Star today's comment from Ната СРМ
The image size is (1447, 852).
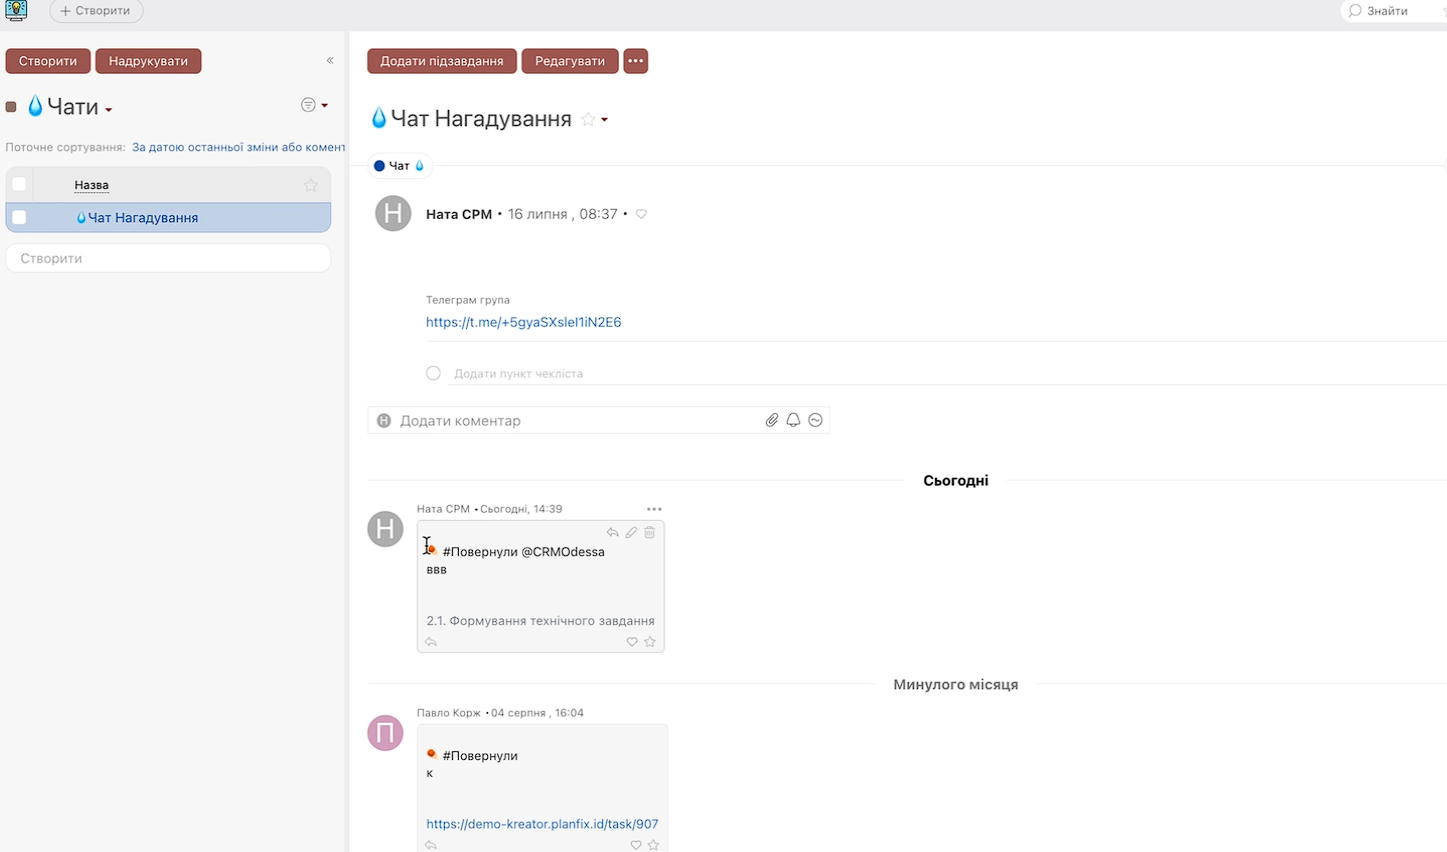tap(650, 642)
